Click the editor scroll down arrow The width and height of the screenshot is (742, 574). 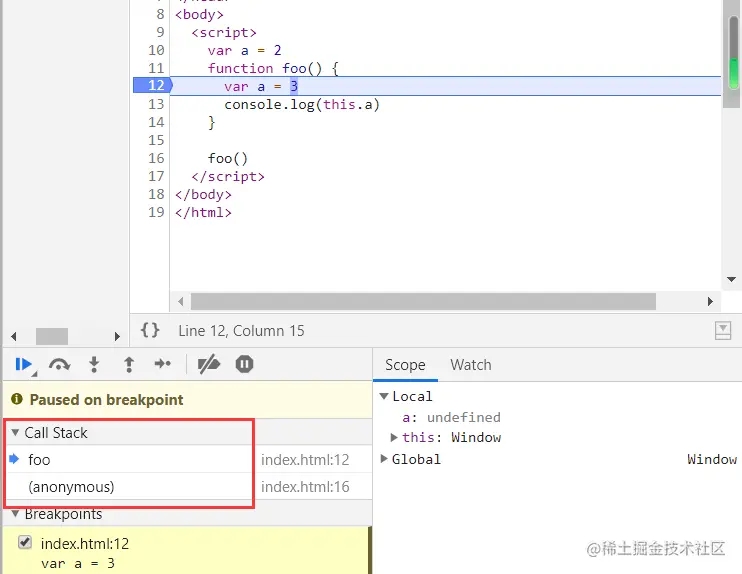click(731, 279)
